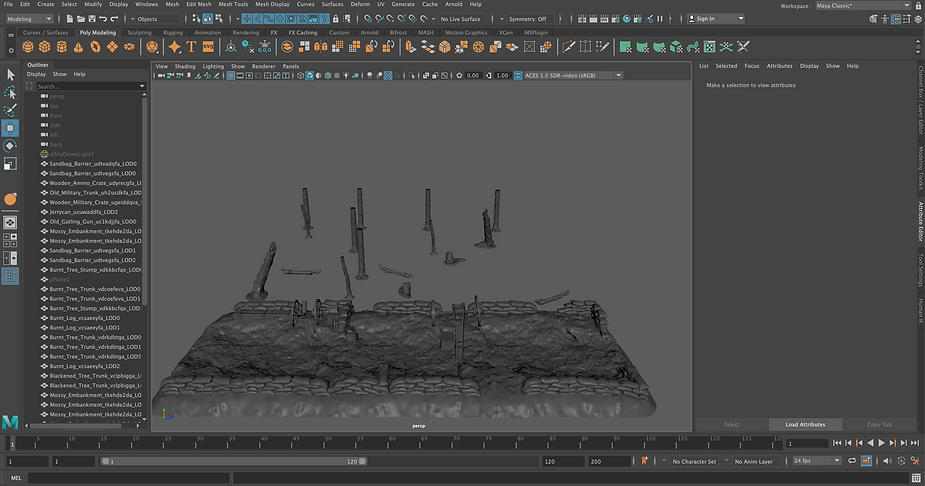
Task: Open the Outliner Display menu
Action: click(36, 74)
